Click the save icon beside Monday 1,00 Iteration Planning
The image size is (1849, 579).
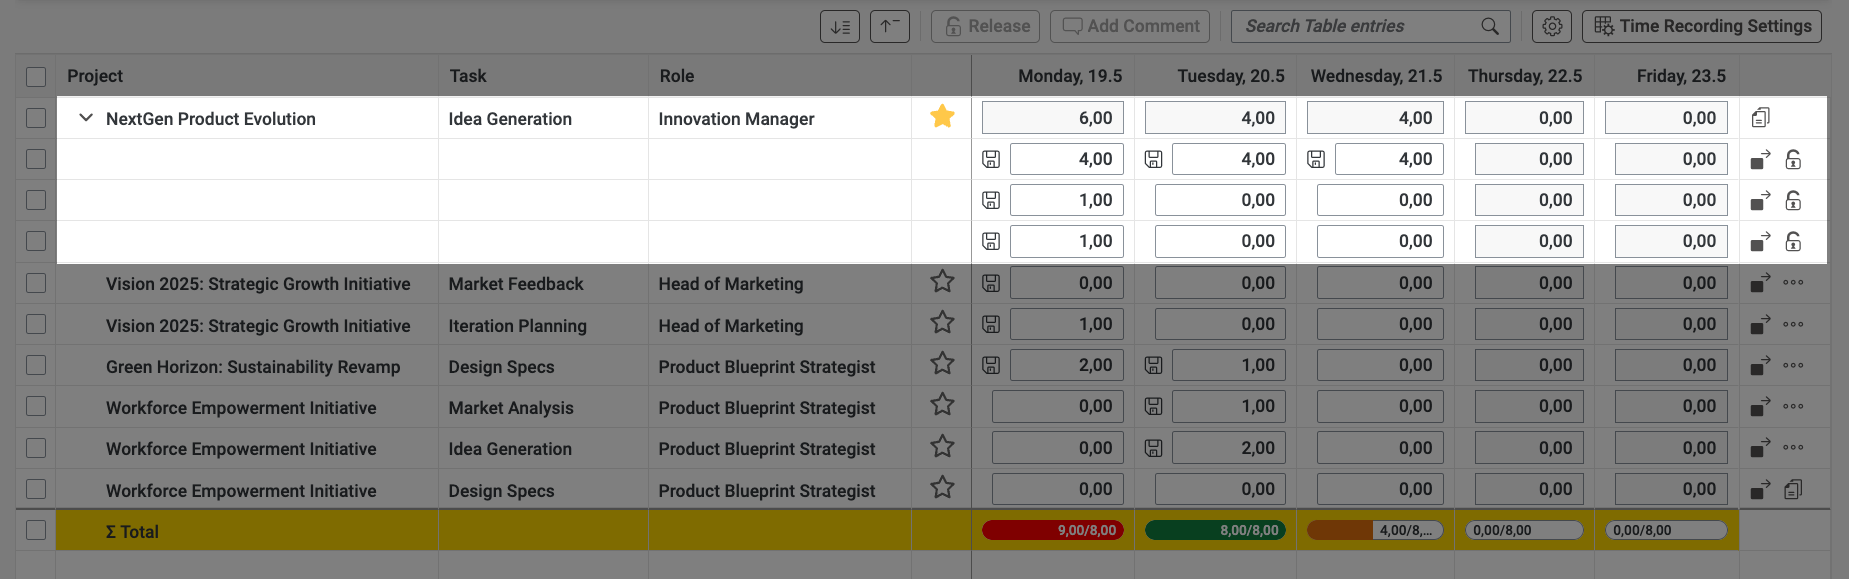click(x=991, y=324)
